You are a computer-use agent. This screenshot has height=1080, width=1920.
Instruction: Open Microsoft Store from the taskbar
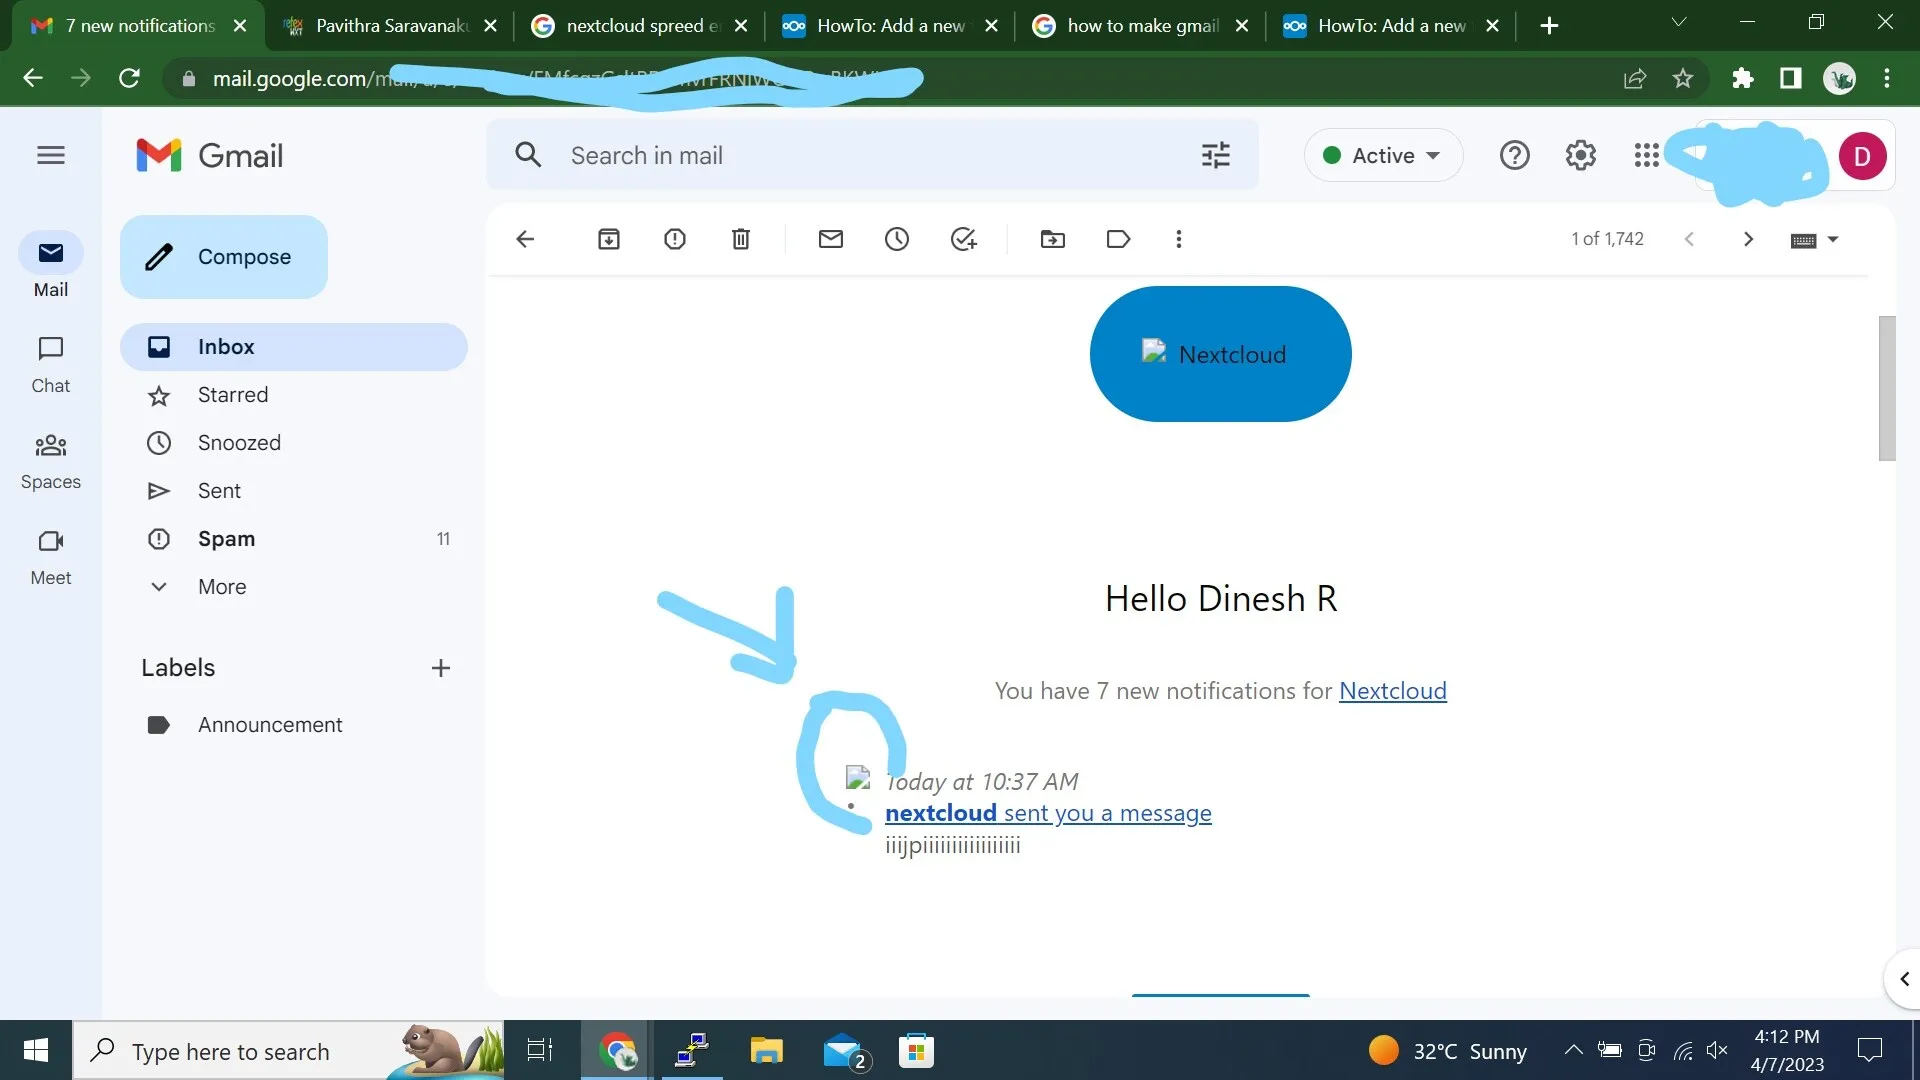[x=917, y=1050]
